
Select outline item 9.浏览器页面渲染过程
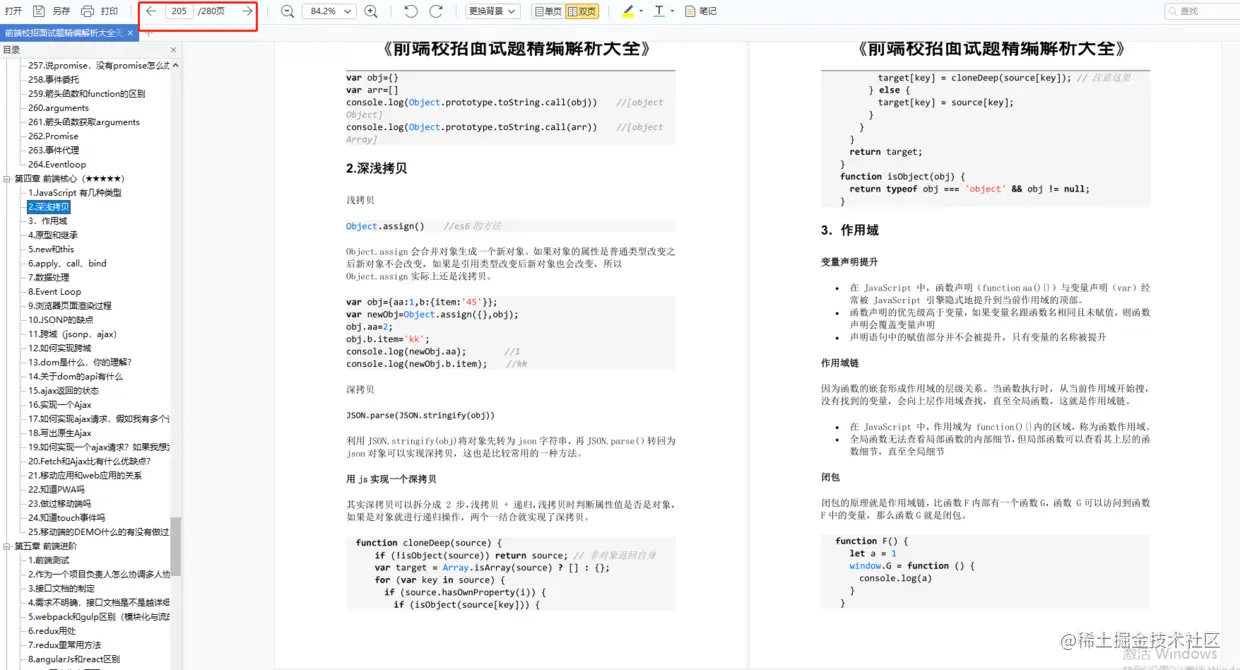[x=69, y=306]
